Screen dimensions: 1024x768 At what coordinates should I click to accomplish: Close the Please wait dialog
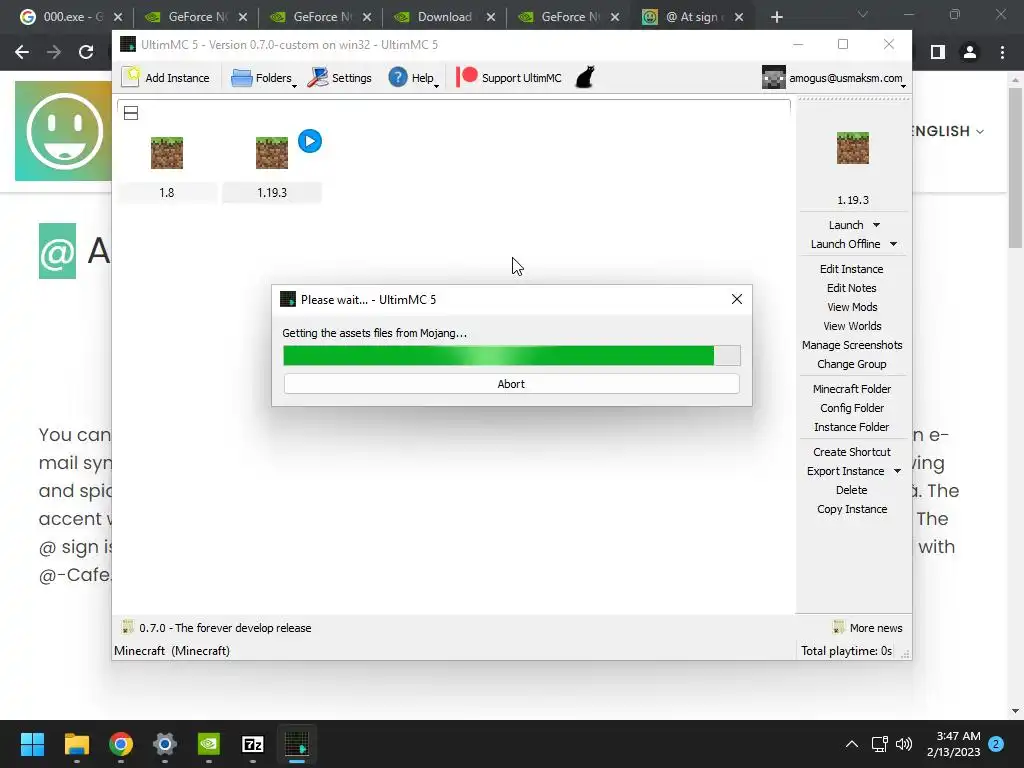(737, 299)
